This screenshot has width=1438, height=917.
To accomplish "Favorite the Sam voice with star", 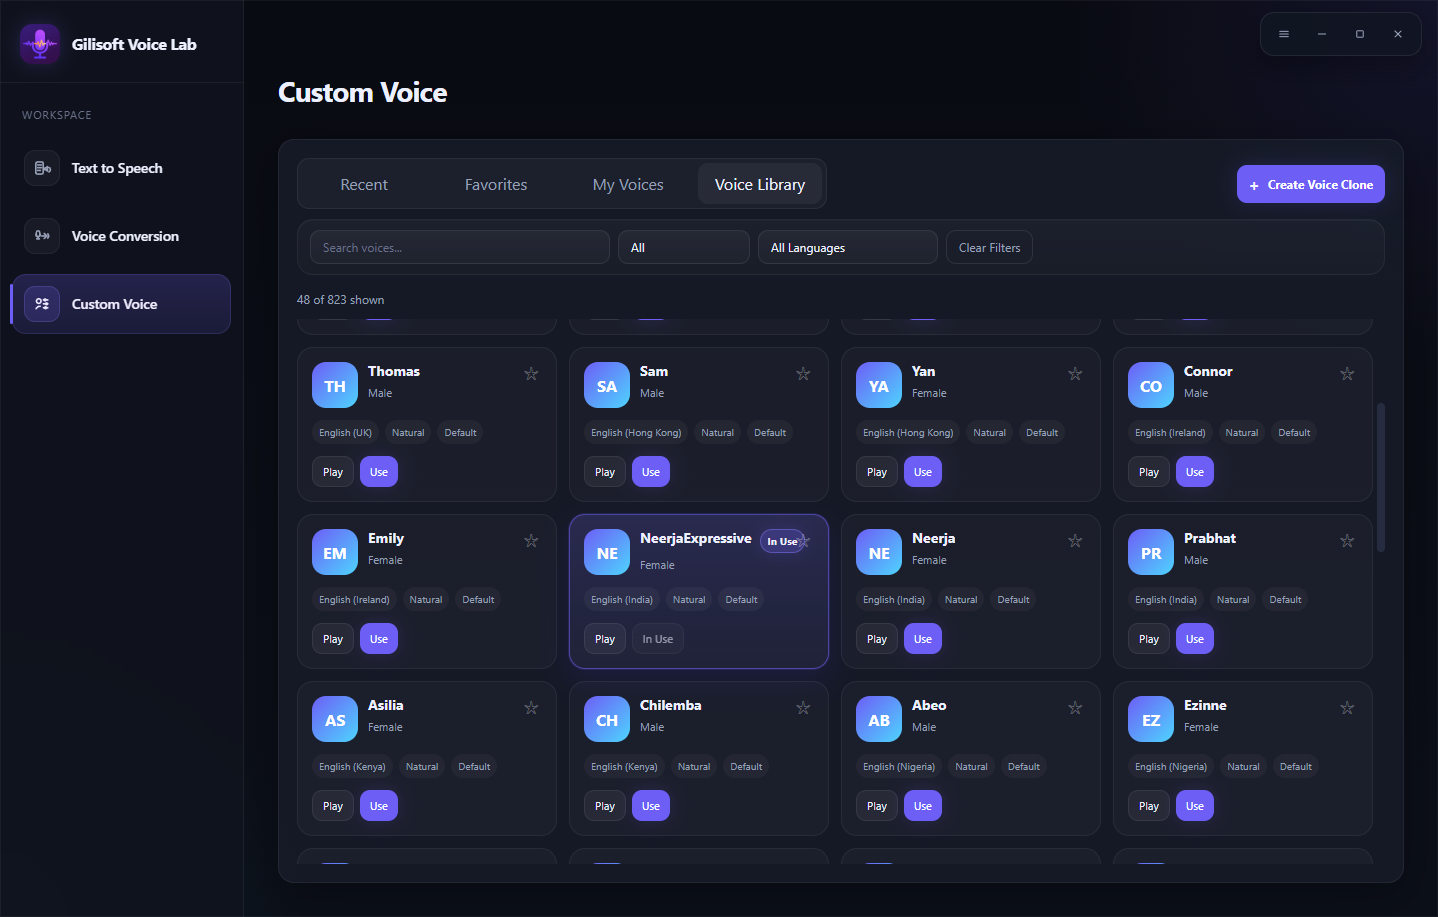I will tap(803, 374).
